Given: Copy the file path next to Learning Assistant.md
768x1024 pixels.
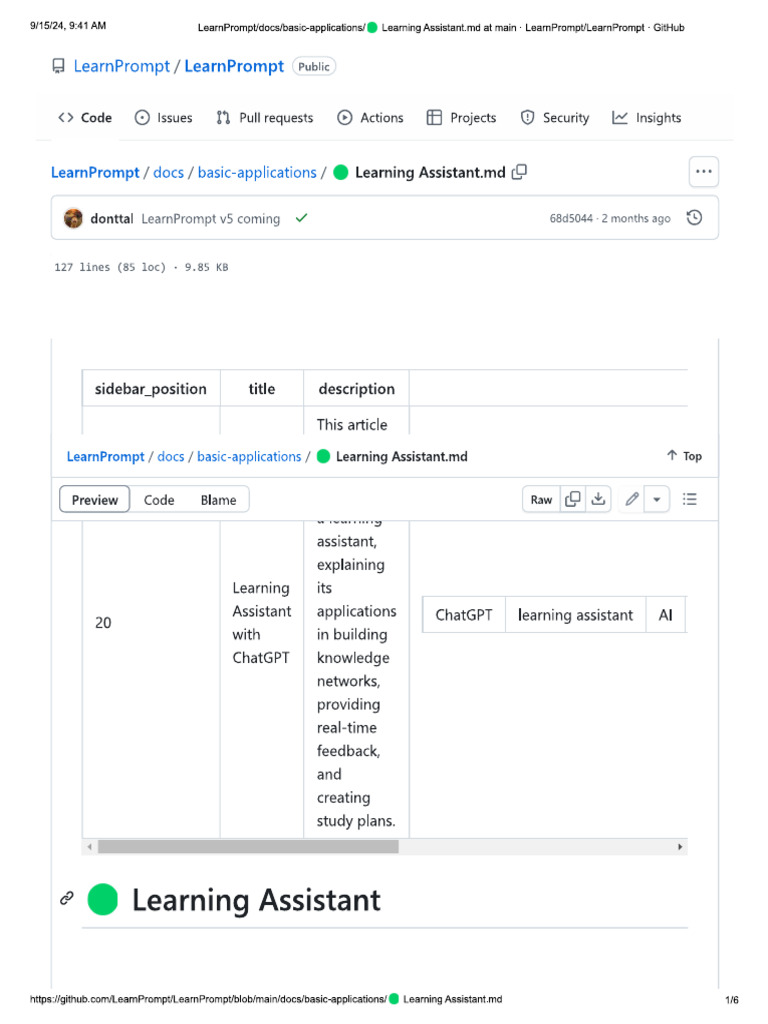Looking at the screenshot, I should [519, 172].
